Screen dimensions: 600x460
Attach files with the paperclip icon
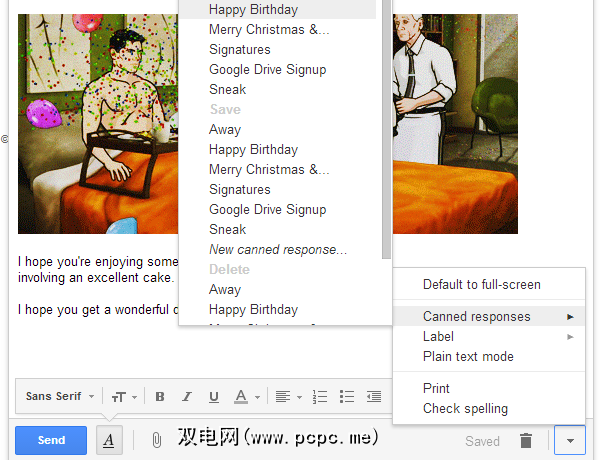157,440
